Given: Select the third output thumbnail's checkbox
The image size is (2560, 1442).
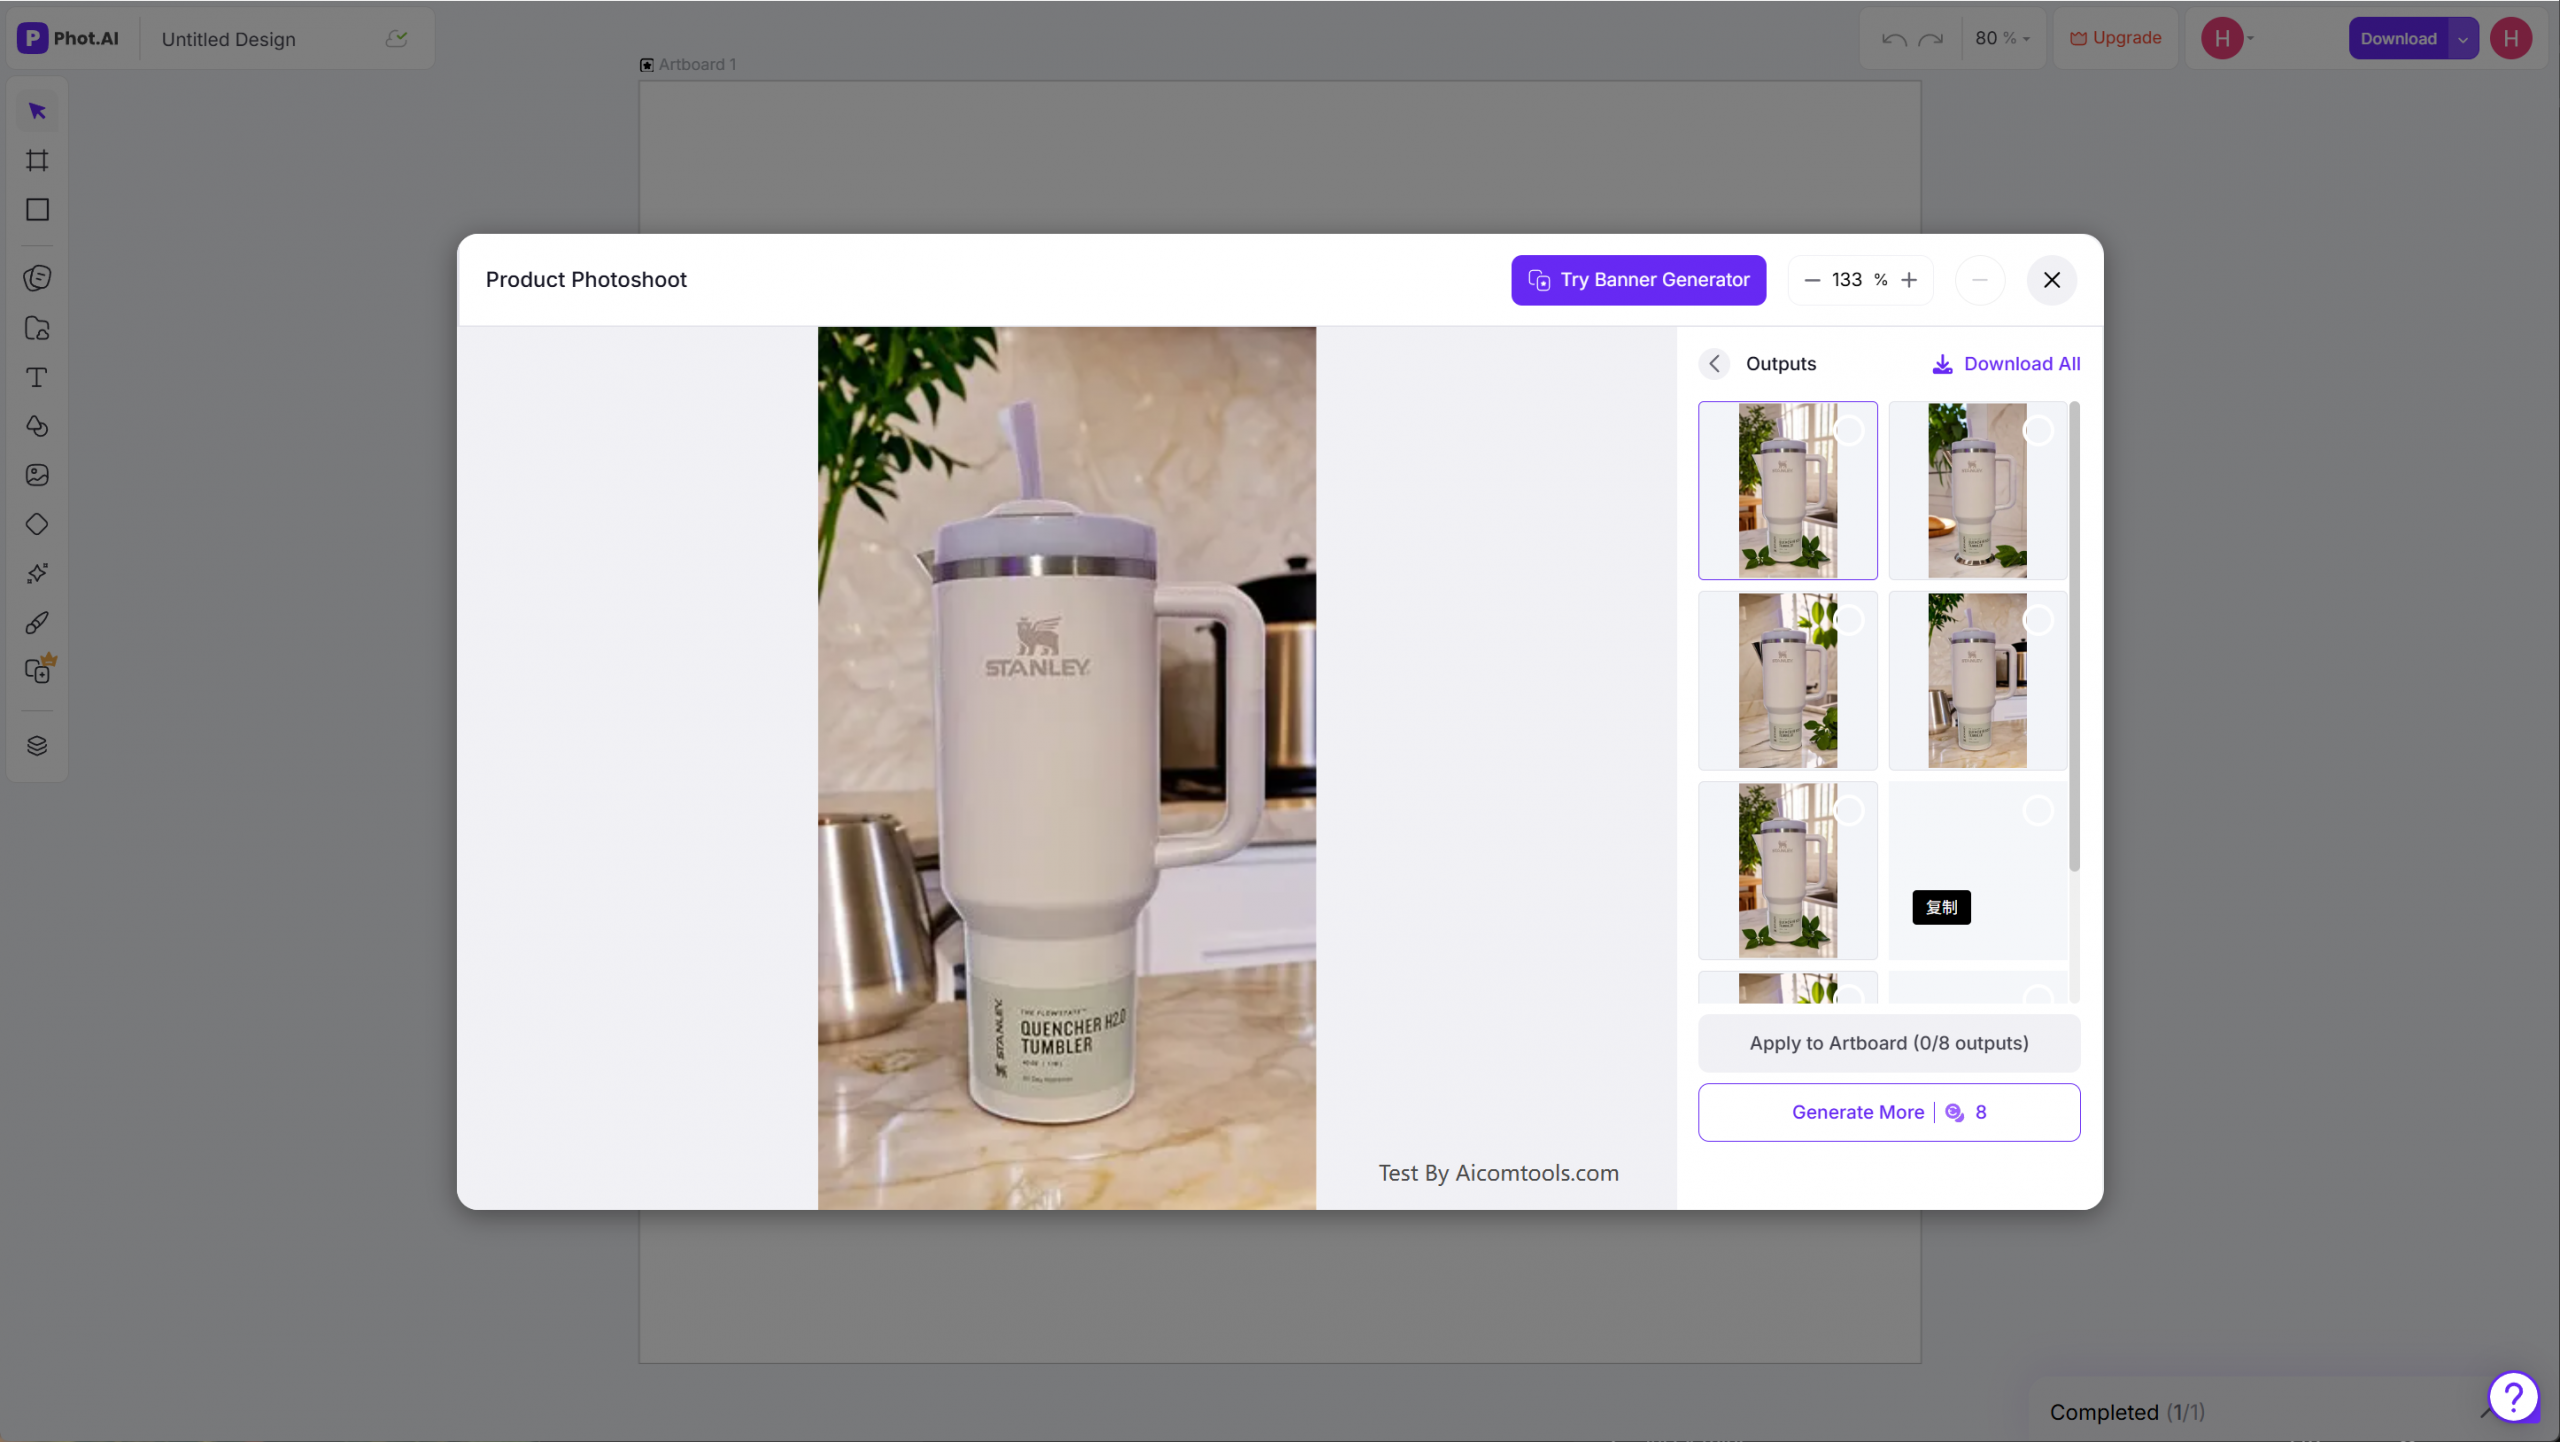Looking at the screenshot, I should tap(1848, 621).
